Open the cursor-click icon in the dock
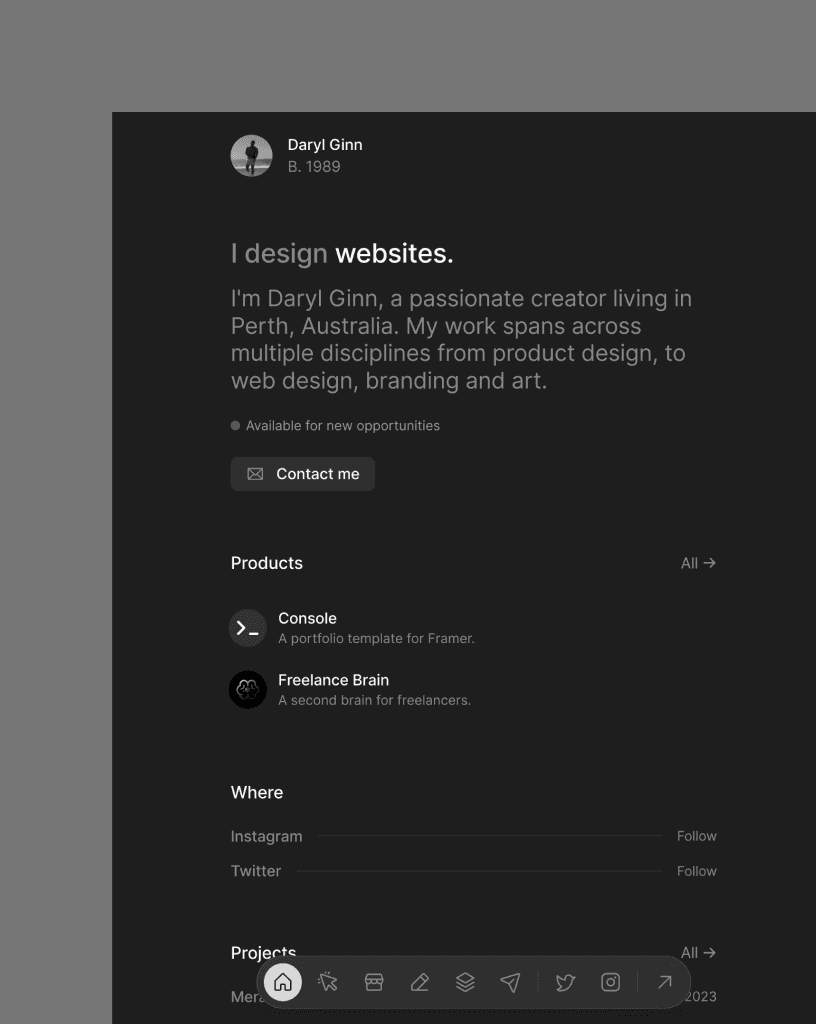 click(328, 982)
